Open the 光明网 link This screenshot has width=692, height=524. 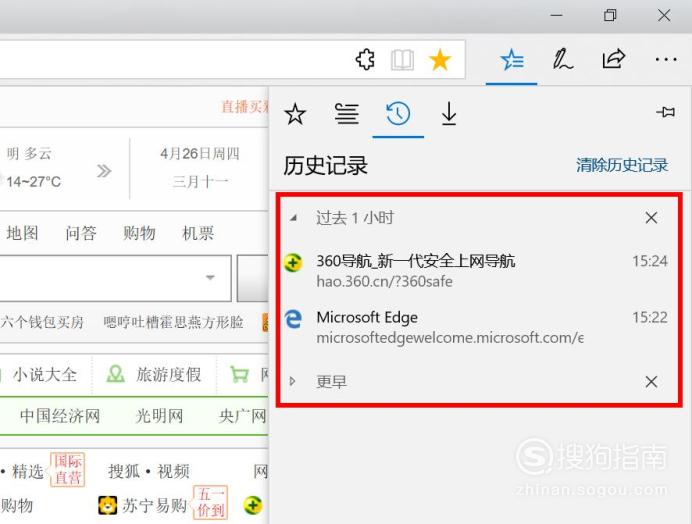click(x=159, y=416)
